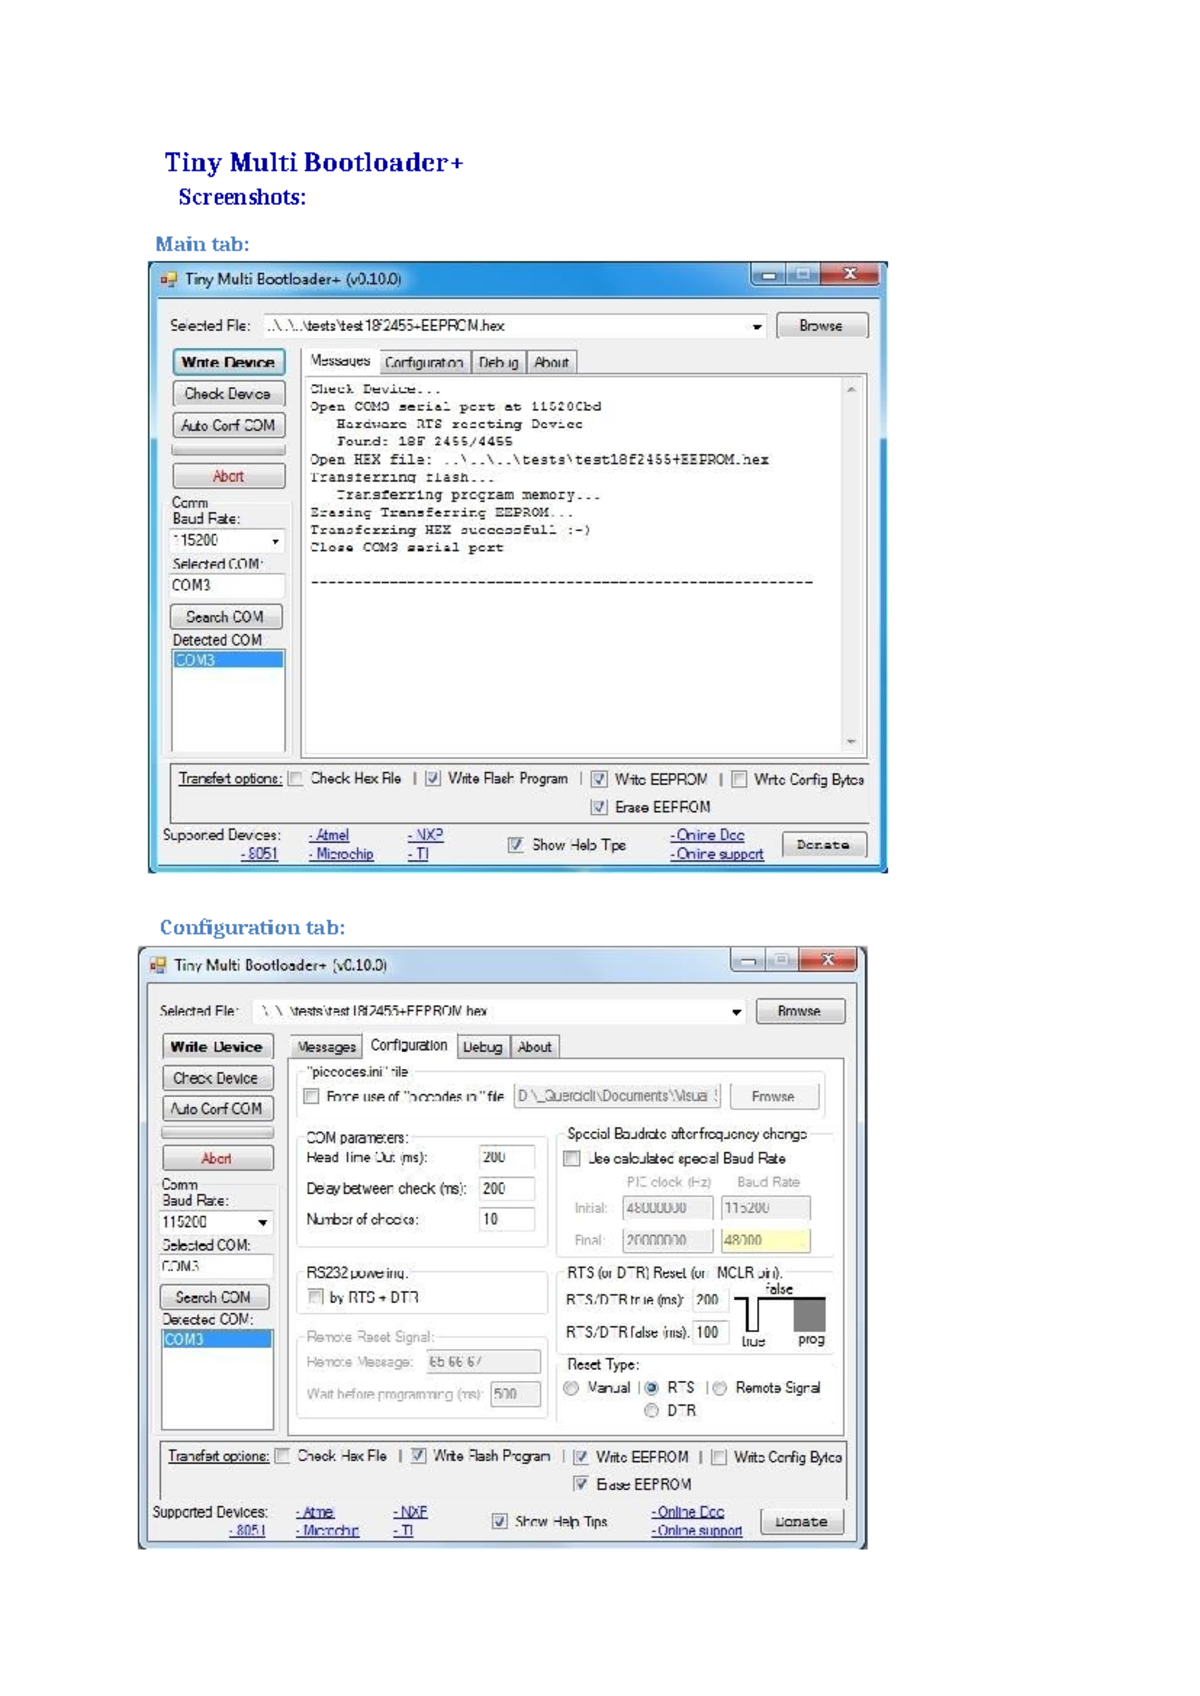The width and height of the screenshot is (1200, 1696).
Task: Click Selected COM field in Main tab window
Action: point(227,586)
